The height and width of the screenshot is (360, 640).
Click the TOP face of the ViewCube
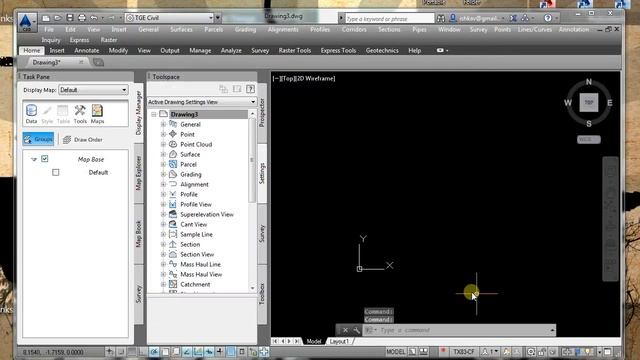589,102
